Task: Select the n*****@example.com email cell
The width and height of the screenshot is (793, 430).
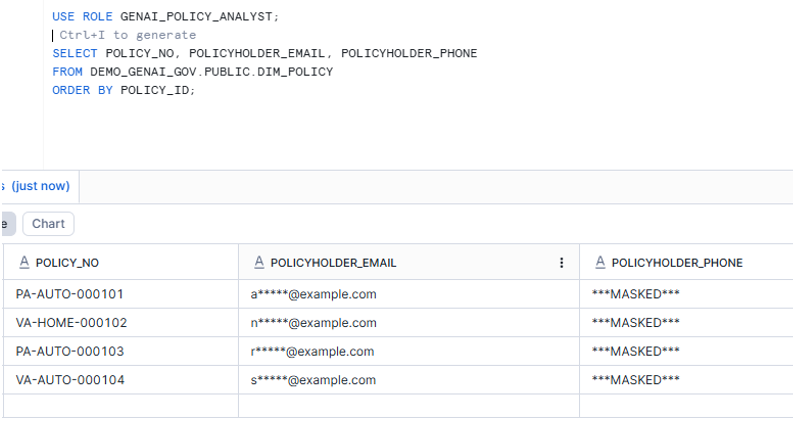Action: coord(313,323)
